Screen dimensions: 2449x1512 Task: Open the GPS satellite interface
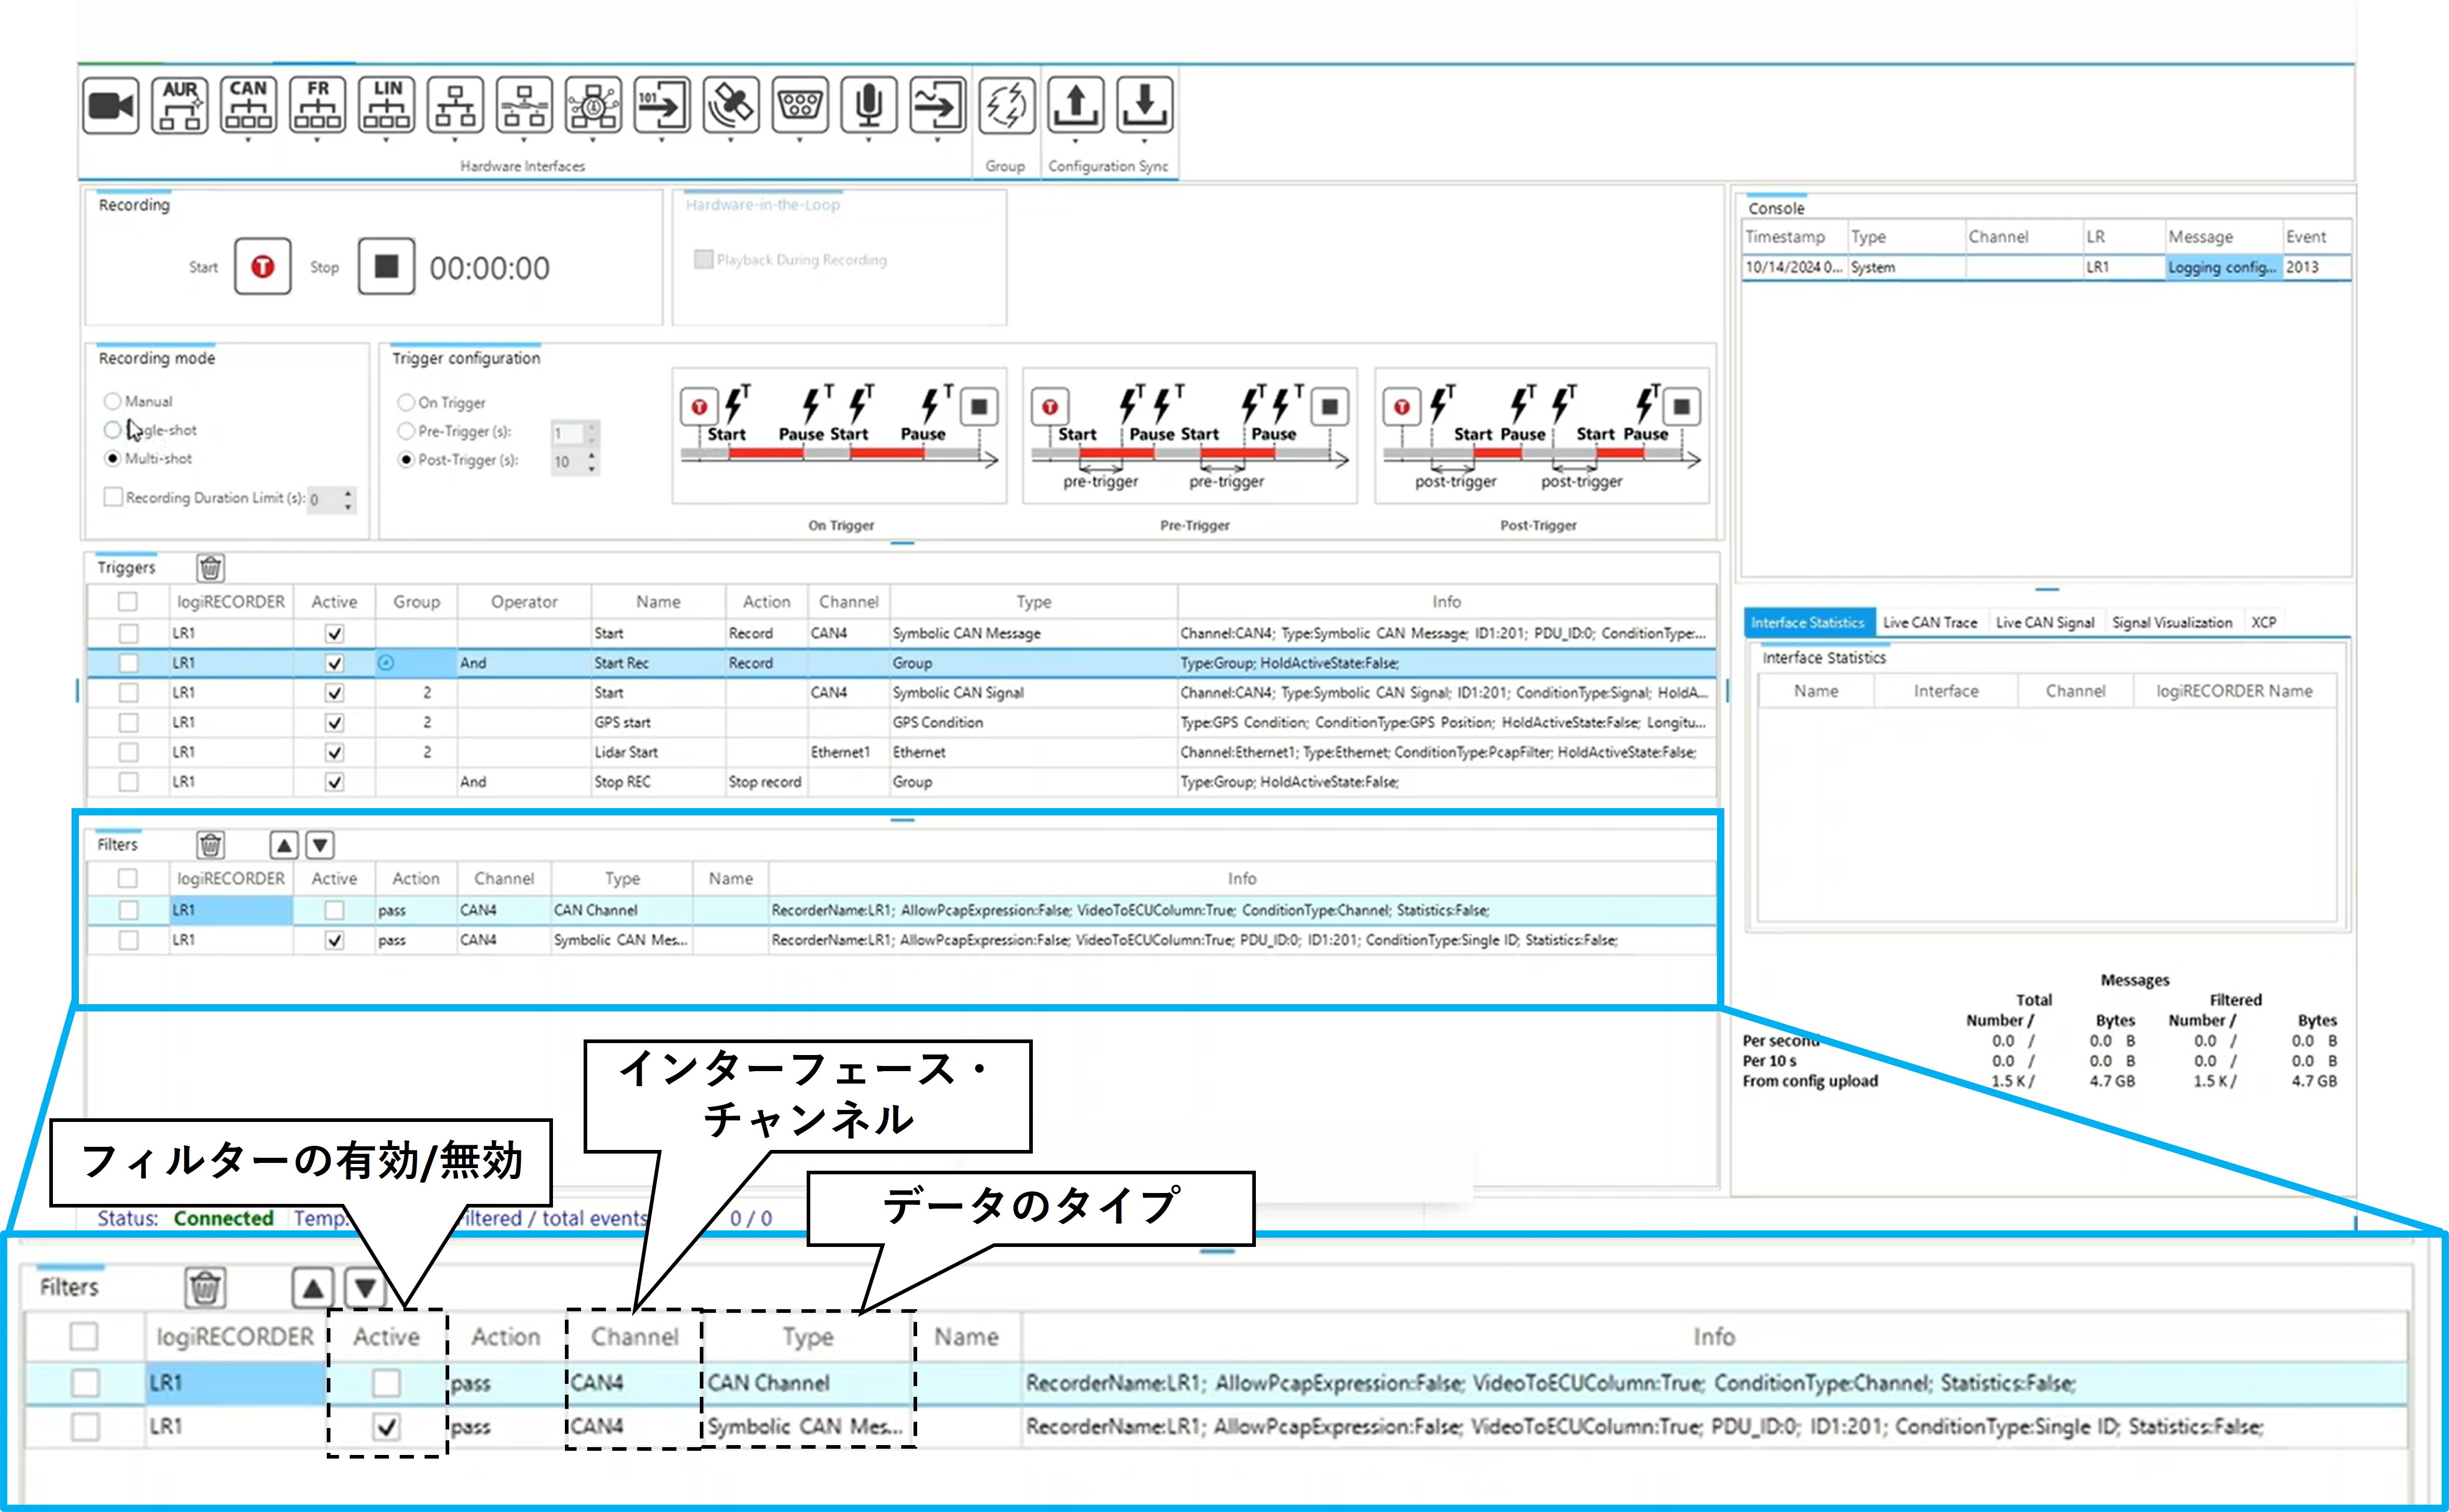[731, 104]
